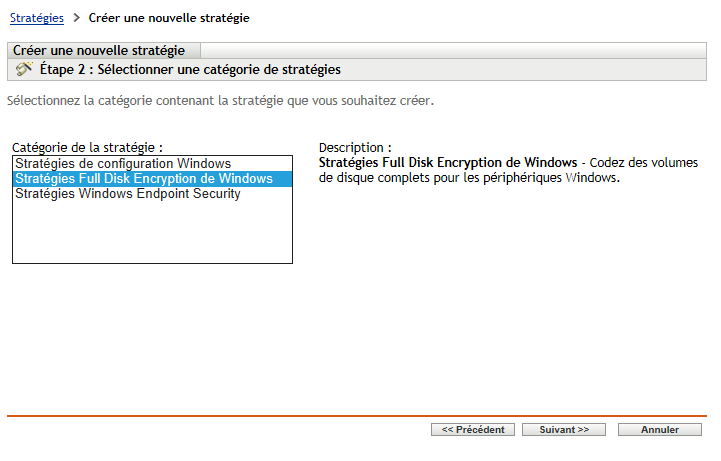This screenshot has width=721, height=461.
Task: Click the current breadcrumb 'Créer une nouvelle stratégie'
Action: pyautogui.click(x=169, y=18)
